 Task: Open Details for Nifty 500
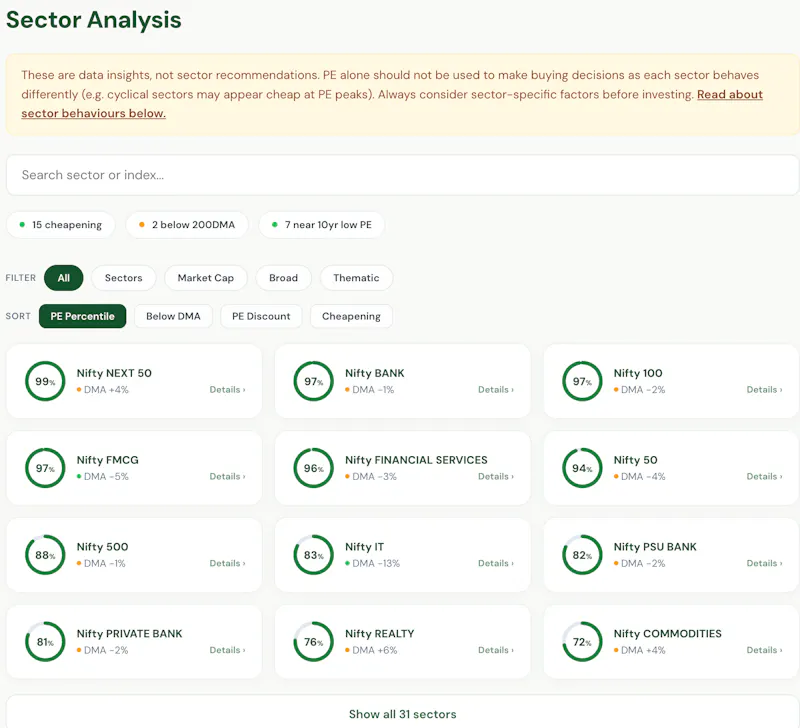228,563
